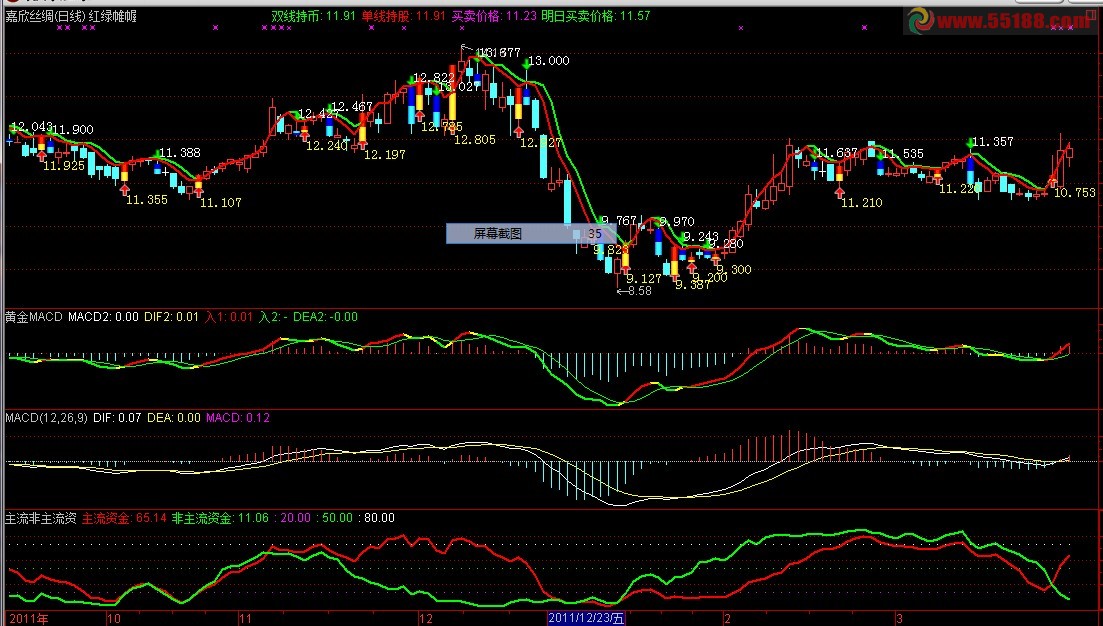Click the last price label 10.753
Viewport: 1103px width, 626px height.
[x=1074, y=193]
